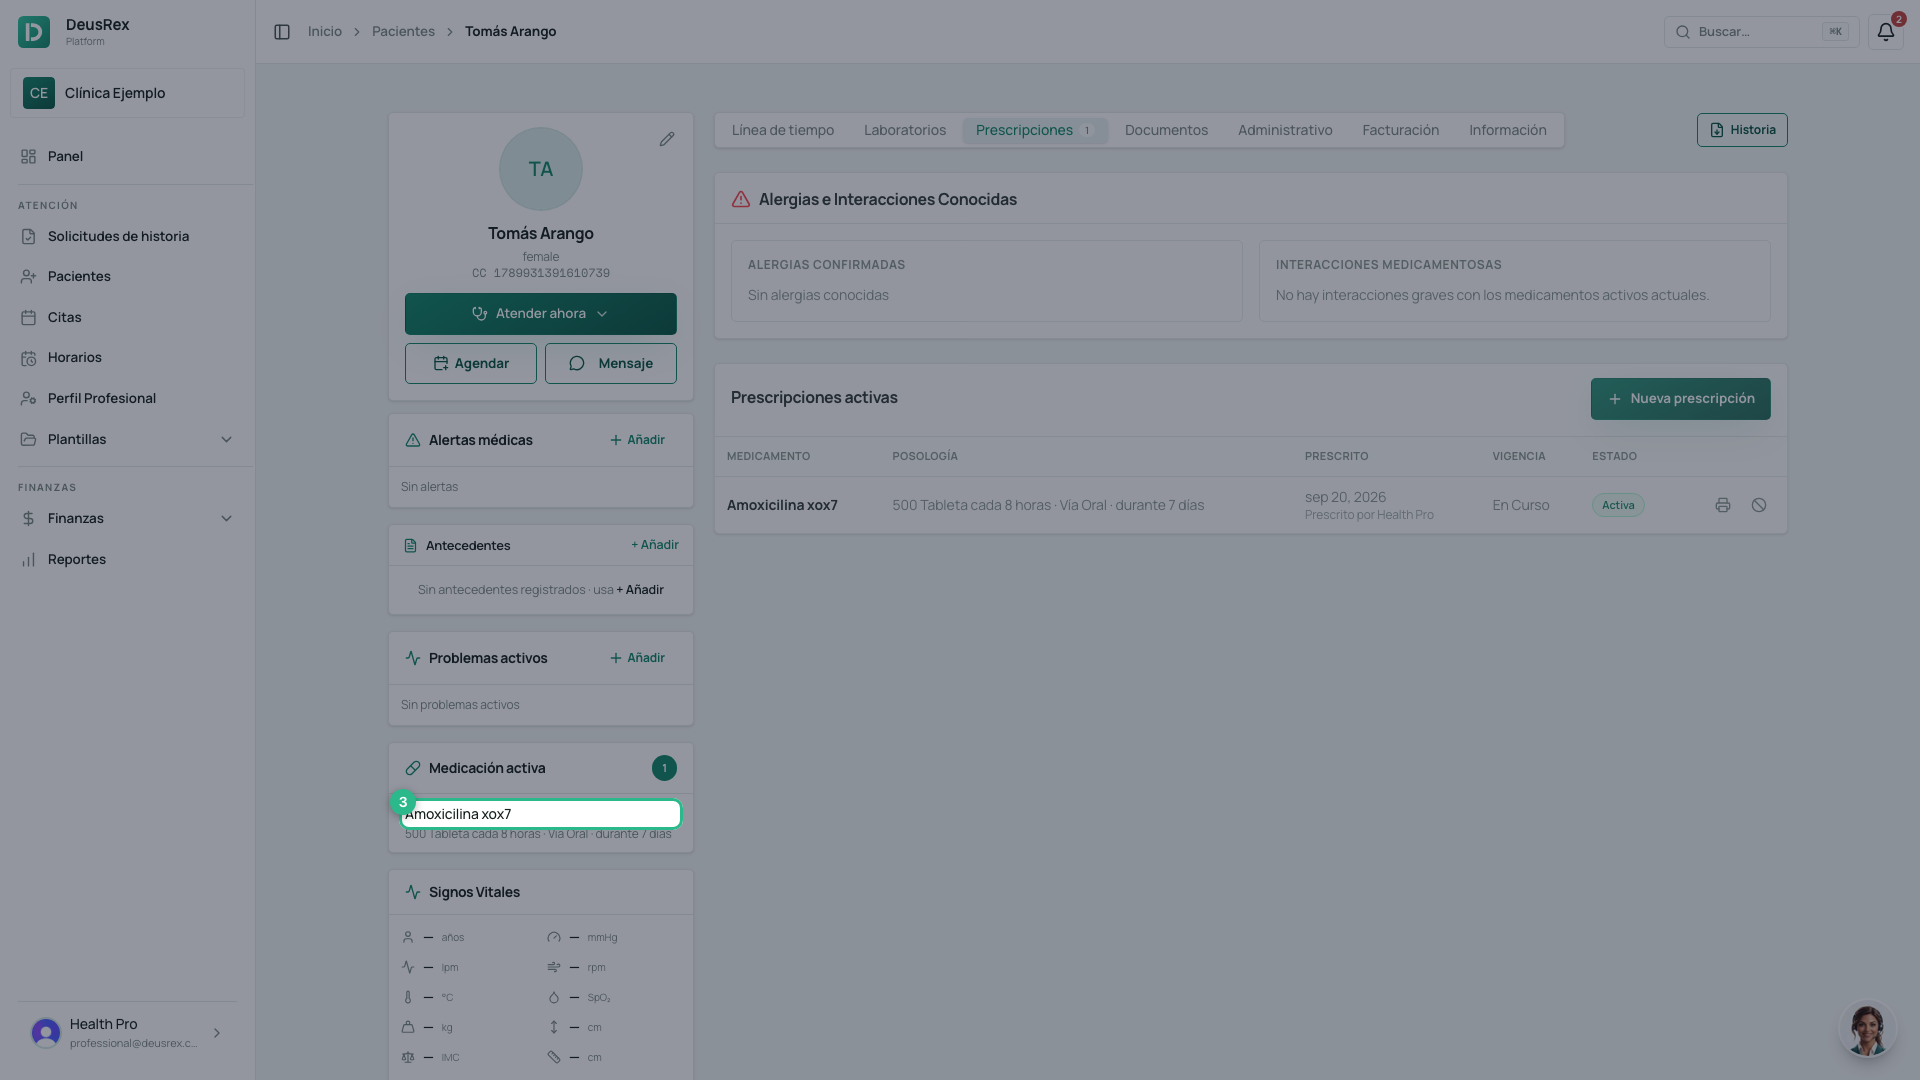Viewport: 1920px width, 1080px height.
Task: Open Perfil Profesional page
Action: 127,398
